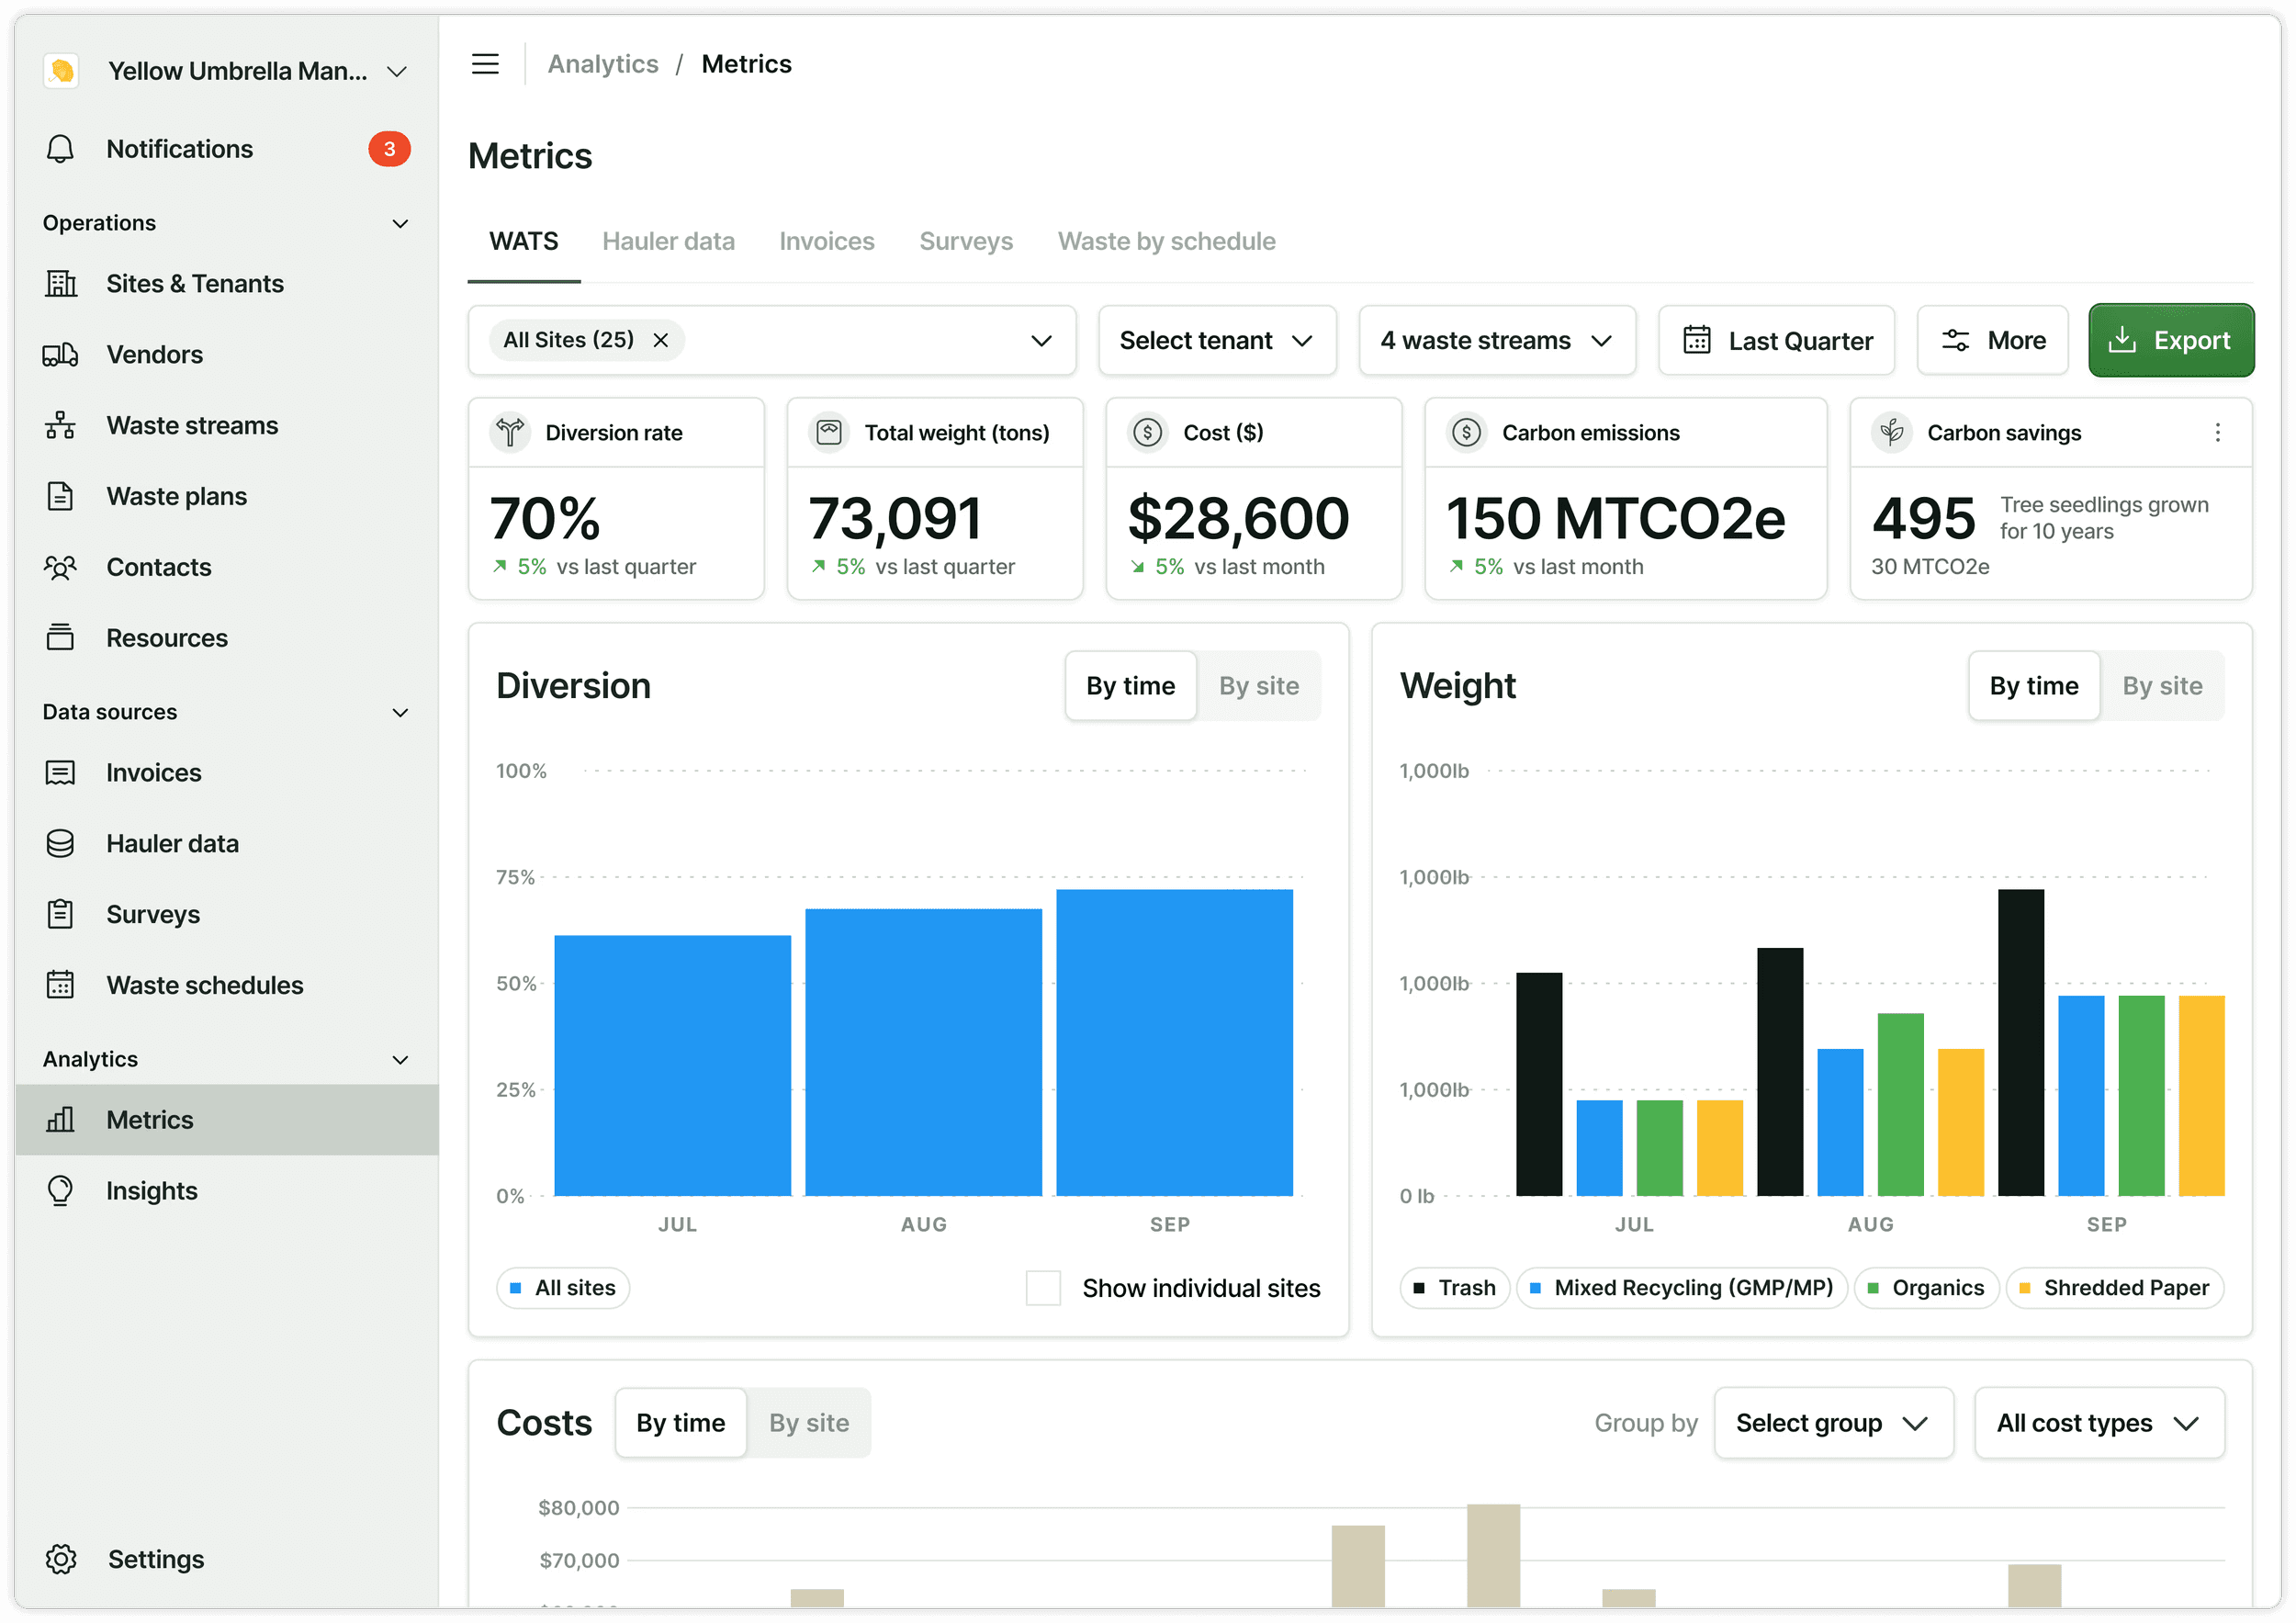Click the Surveys clipboard icon
Screen dimensions: 2296x1623
click(60, 915)
